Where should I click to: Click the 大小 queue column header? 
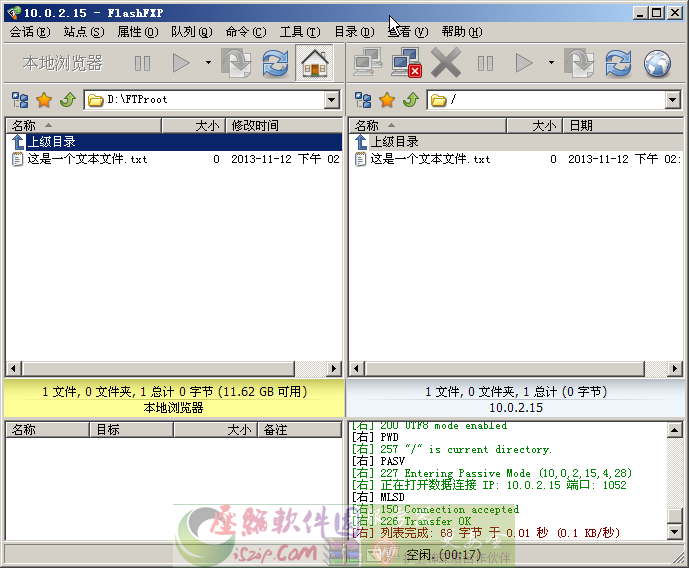point(215,430)
